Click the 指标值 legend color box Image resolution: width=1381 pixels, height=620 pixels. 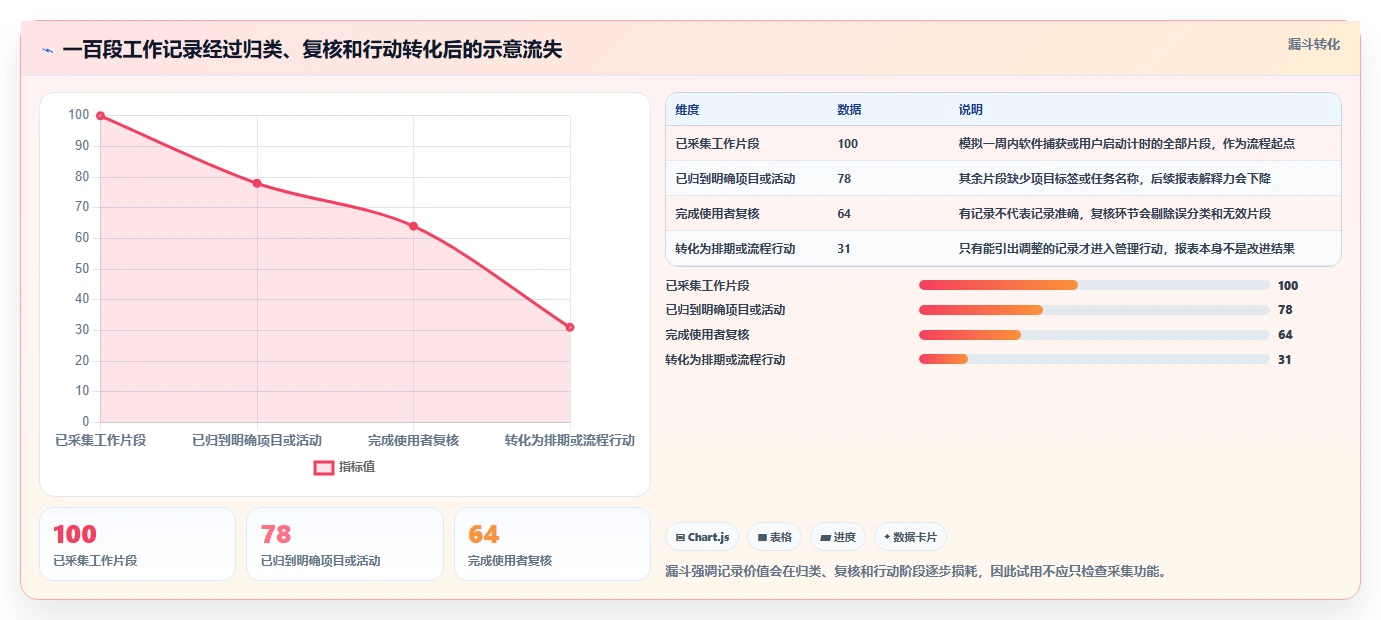tap(324, 467)
